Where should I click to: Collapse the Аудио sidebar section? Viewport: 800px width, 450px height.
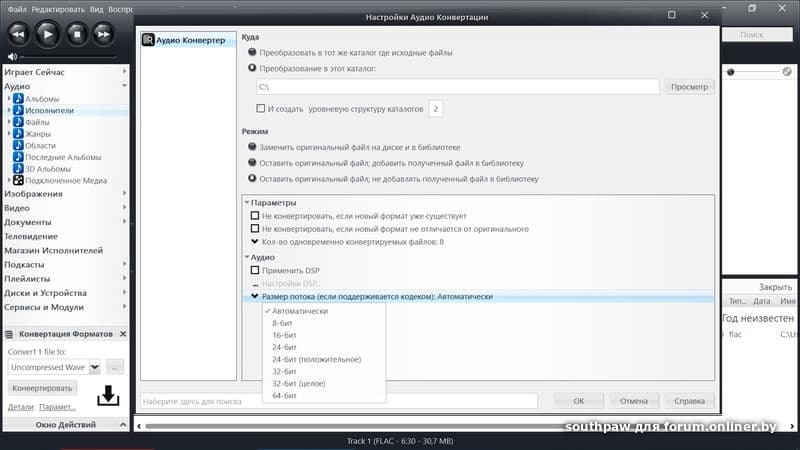click(x=124, y=86)
